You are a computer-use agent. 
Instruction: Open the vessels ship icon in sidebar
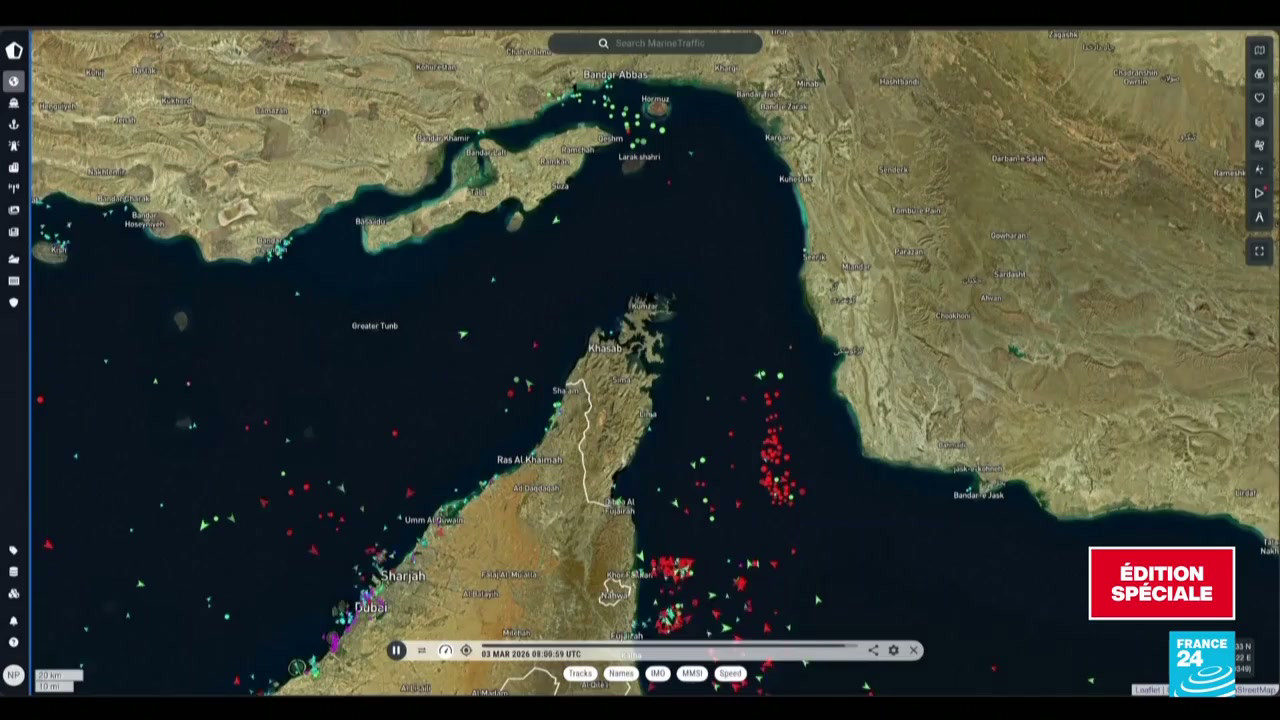coord(14,103)
